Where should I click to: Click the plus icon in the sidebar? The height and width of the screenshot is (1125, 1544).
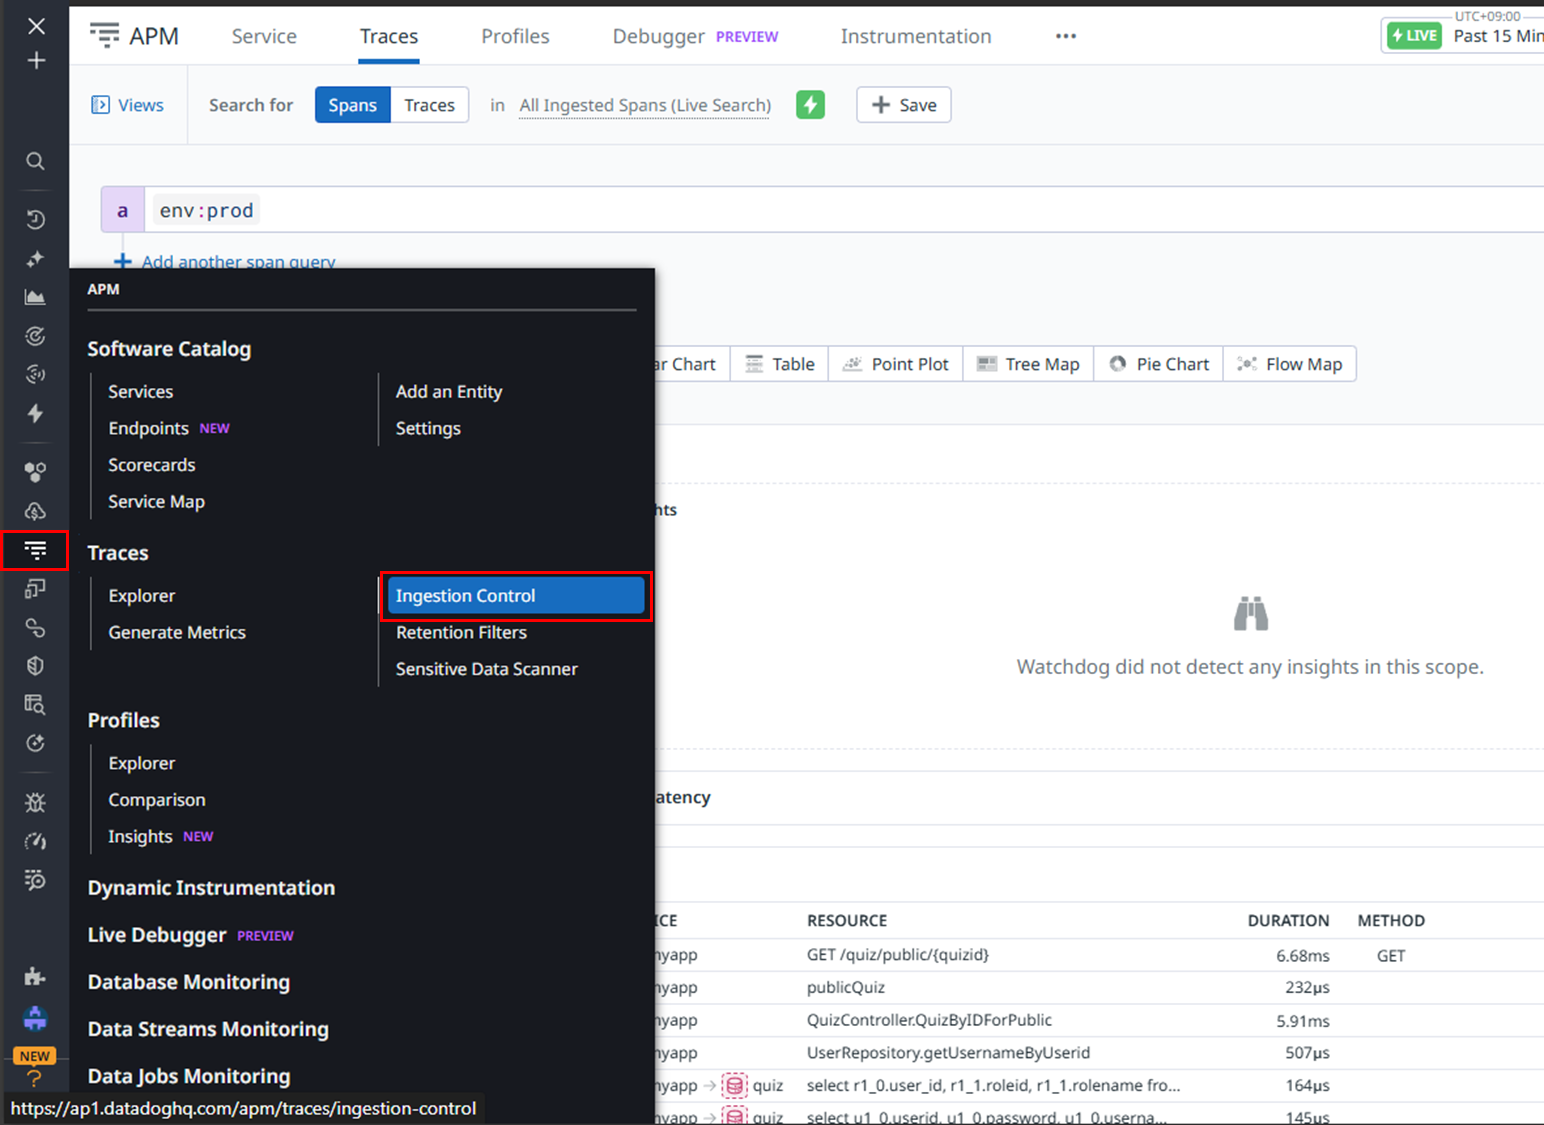point(36,61)
